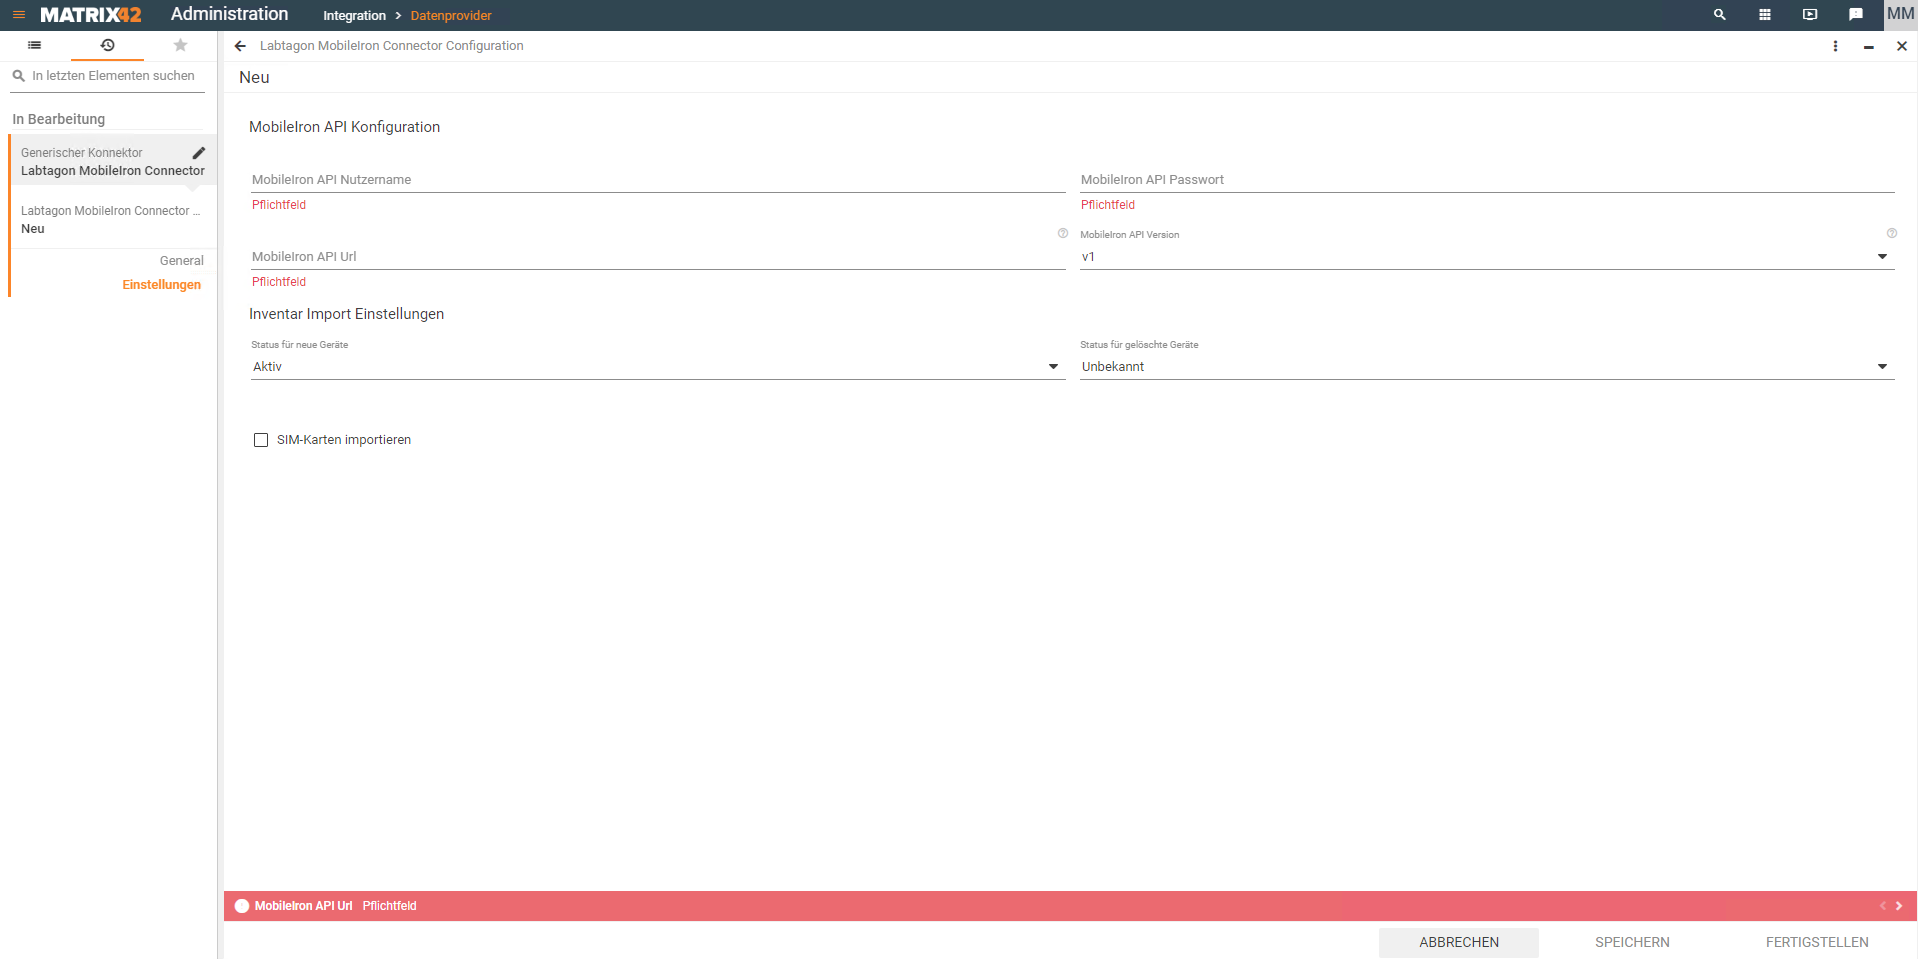The image size is (1918, 959).
Task: Click the MobileIron API Konfiguration heading
Action: (x=344, y=127)
